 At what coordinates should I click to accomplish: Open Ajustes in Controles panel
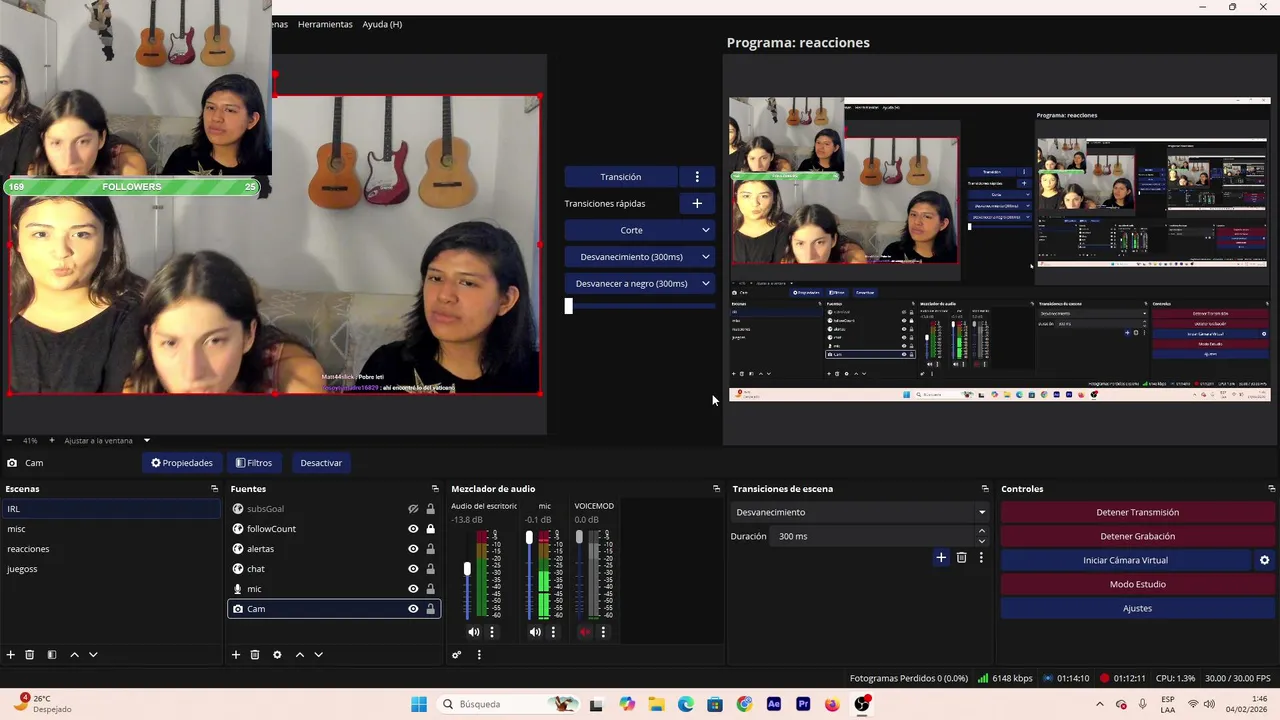(1137, 608)
